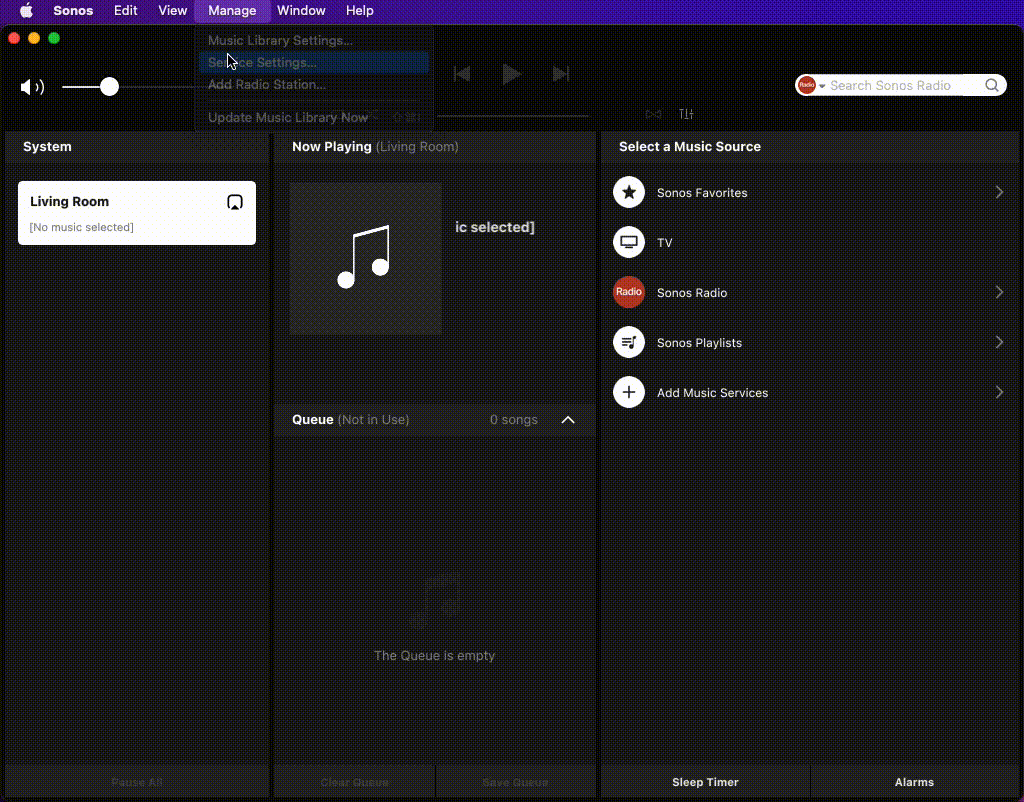Screen dimensions: 1024x802
Task: Open the search source dropdown arrow
Action: point(822,86)
